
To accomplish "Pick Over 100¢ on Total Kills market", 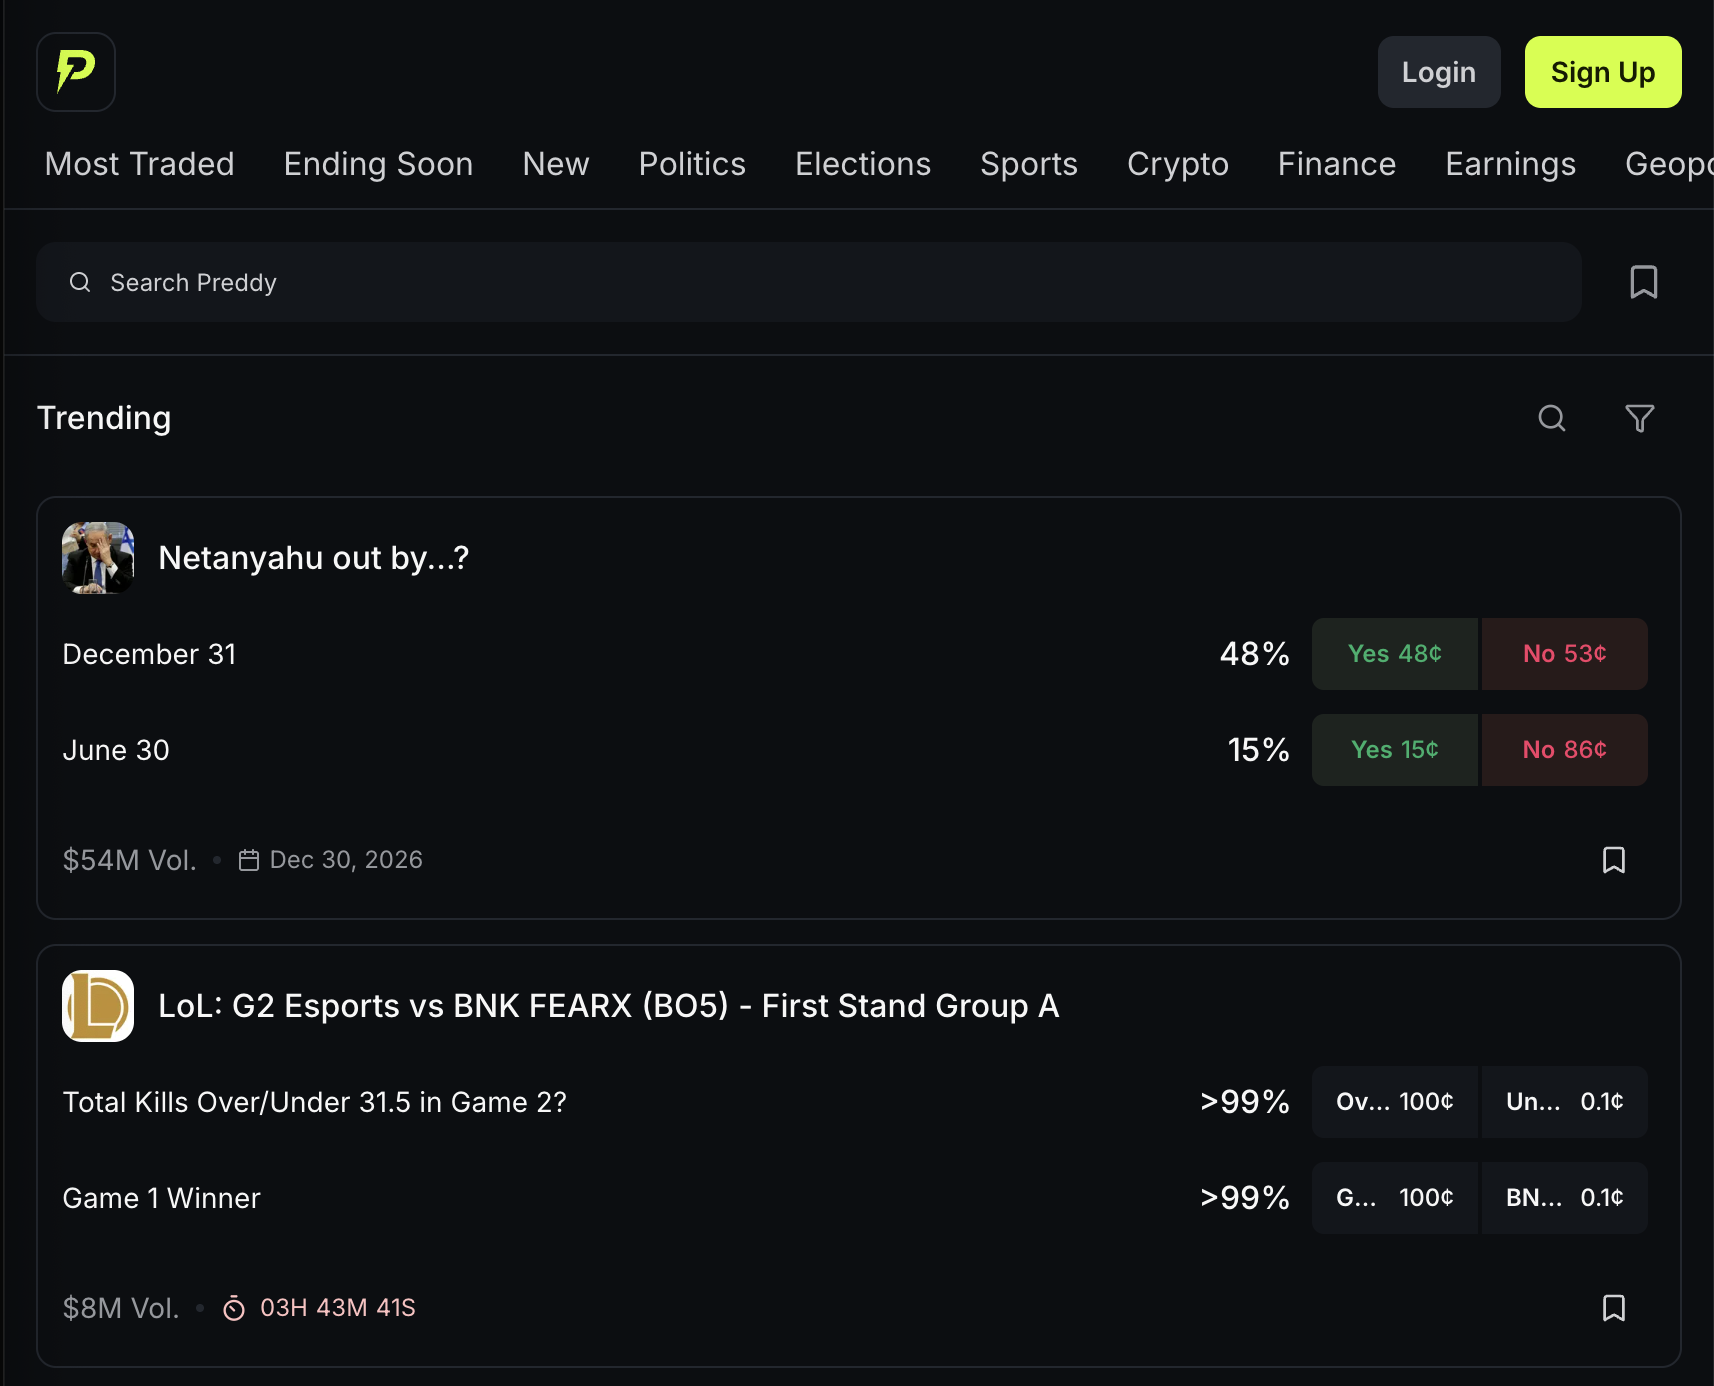I will click(1394, 1102).
